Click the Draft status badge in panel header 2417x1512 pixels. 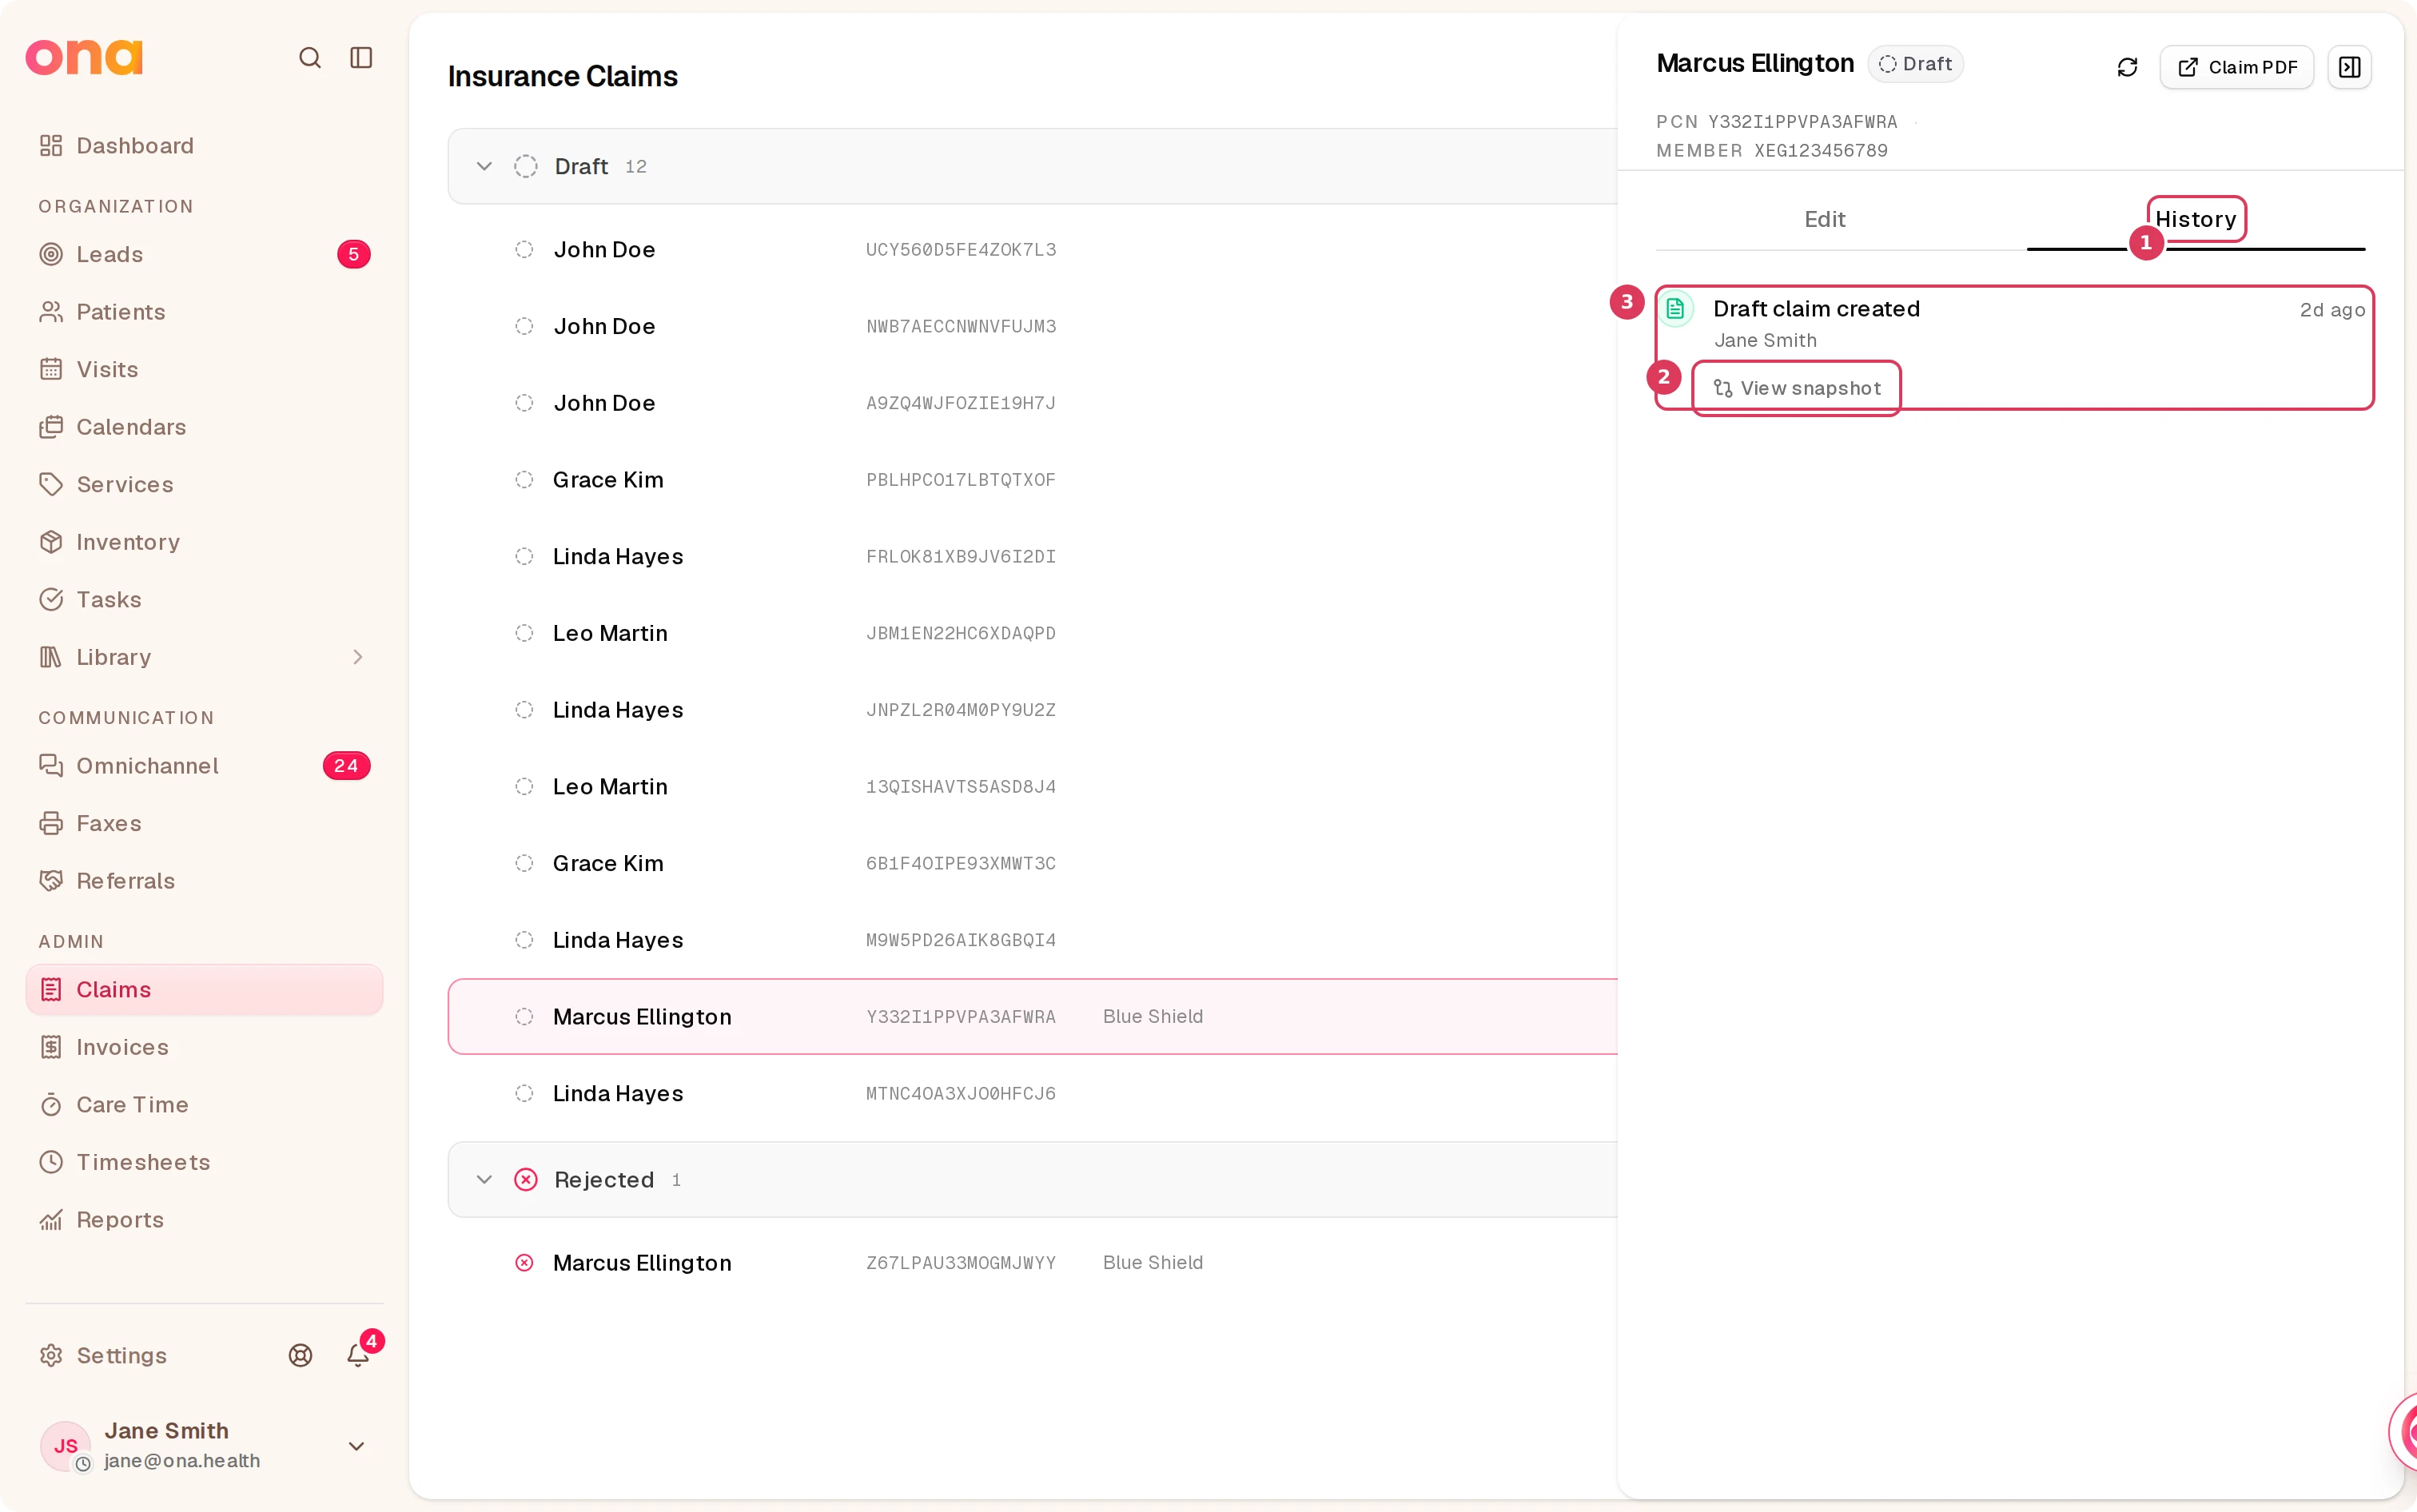coord(1915,64)
